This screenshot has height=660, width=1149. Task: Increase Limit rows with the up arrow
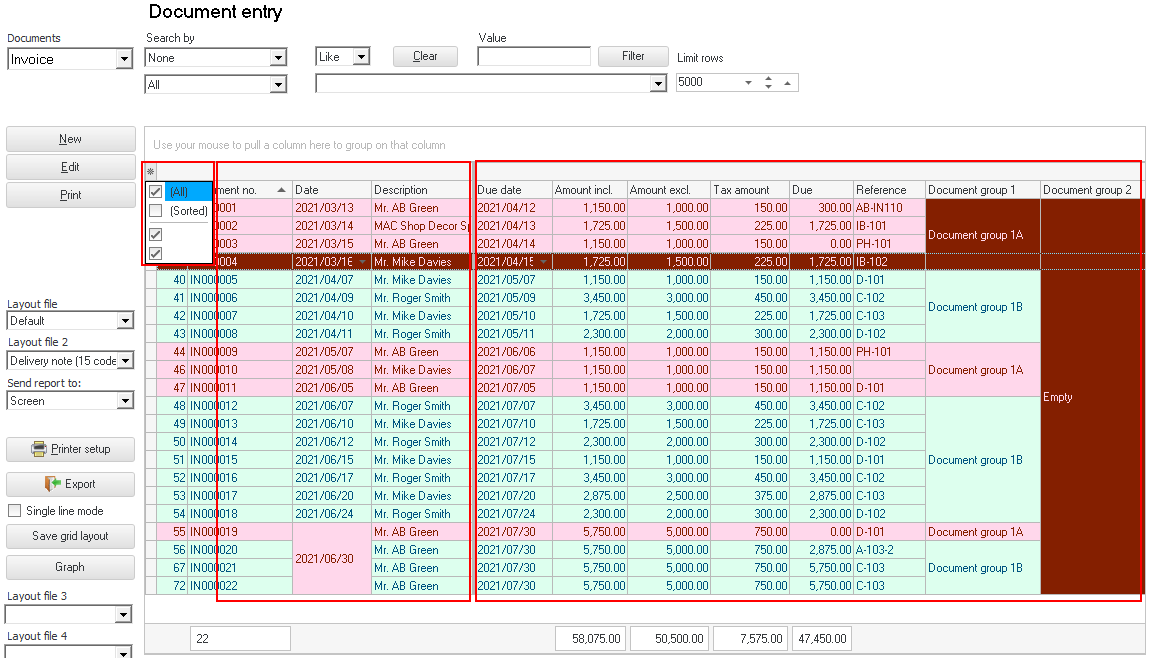coord(768,78)
